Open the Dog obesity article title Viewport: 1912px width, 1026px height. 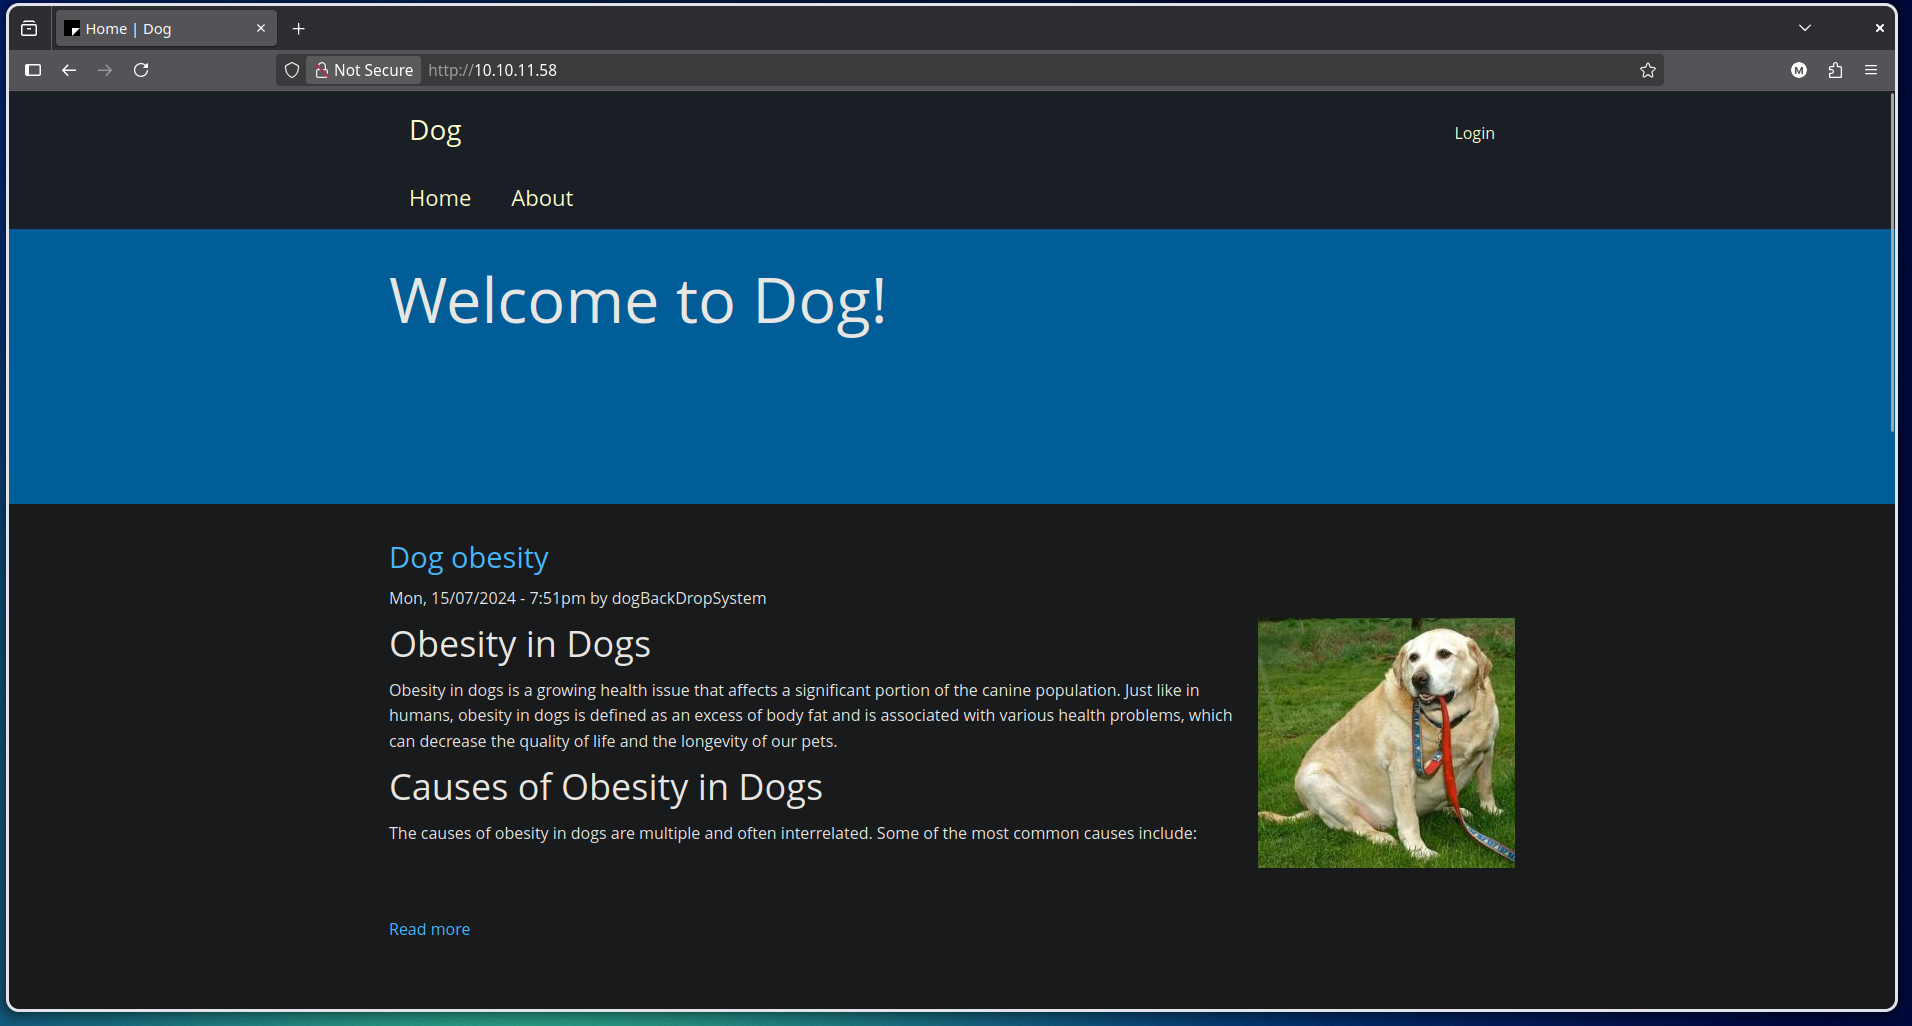468,557
